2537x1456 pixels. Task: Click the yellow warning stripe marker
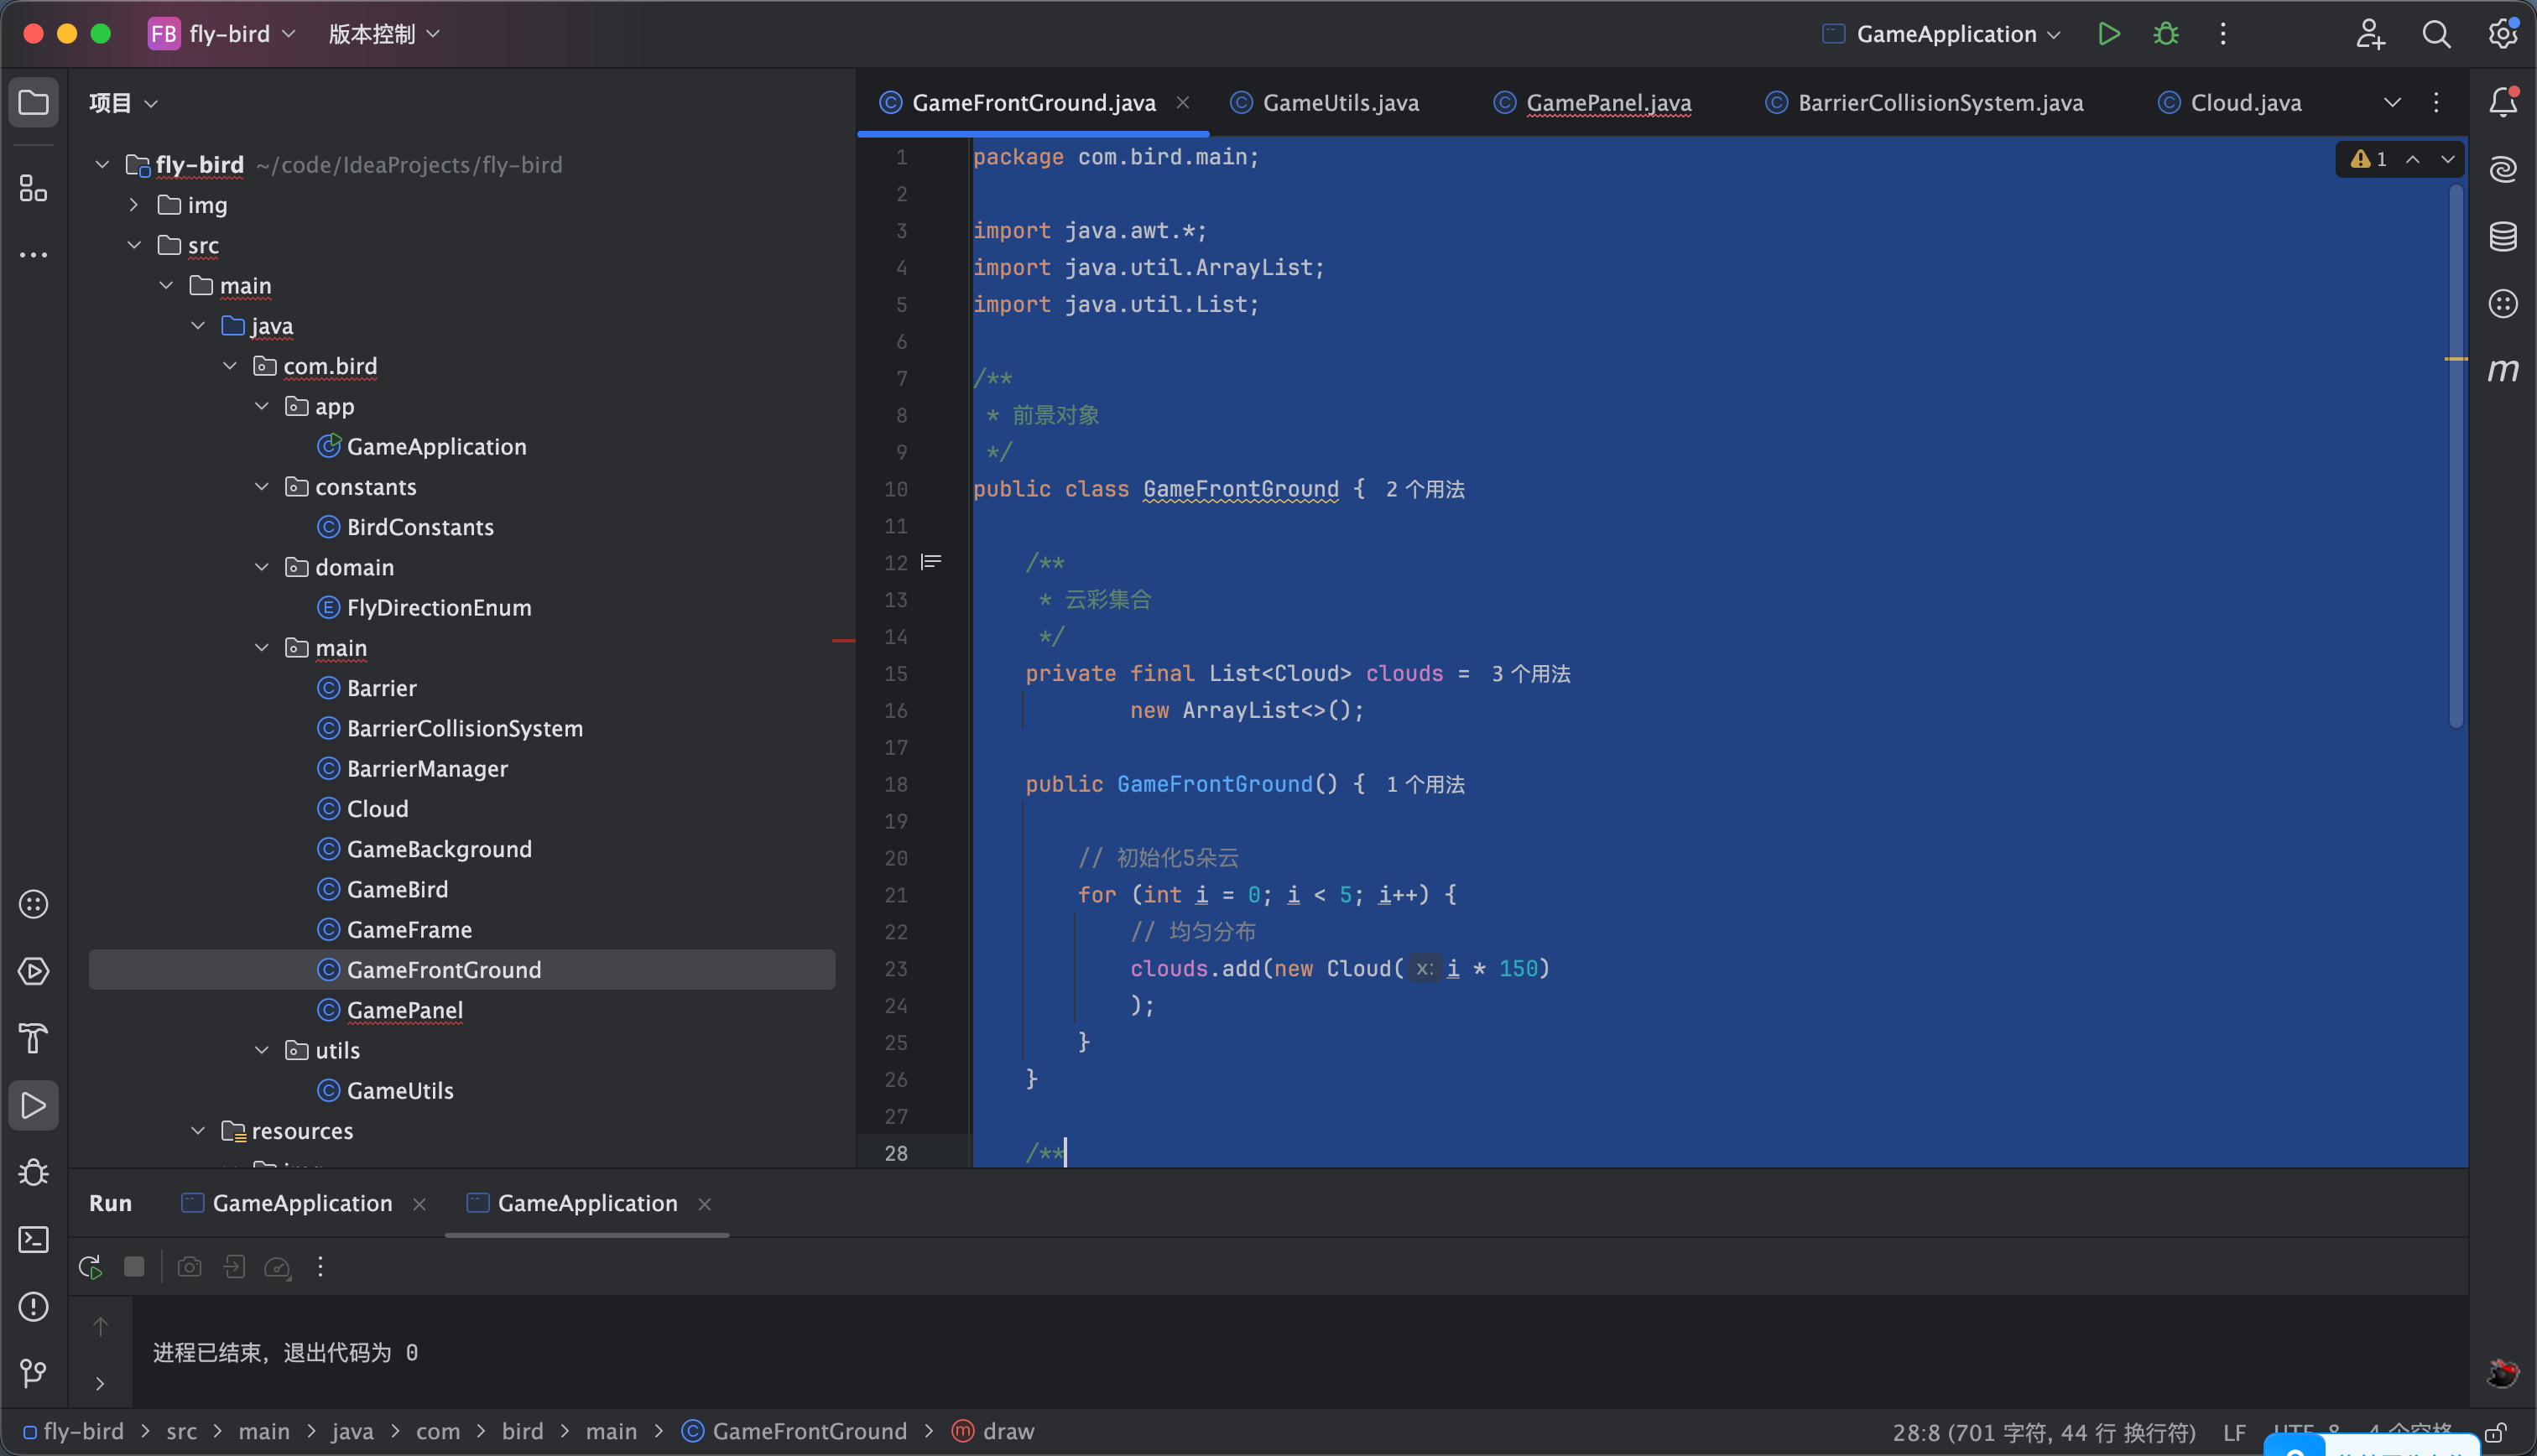pos(2456,359)
